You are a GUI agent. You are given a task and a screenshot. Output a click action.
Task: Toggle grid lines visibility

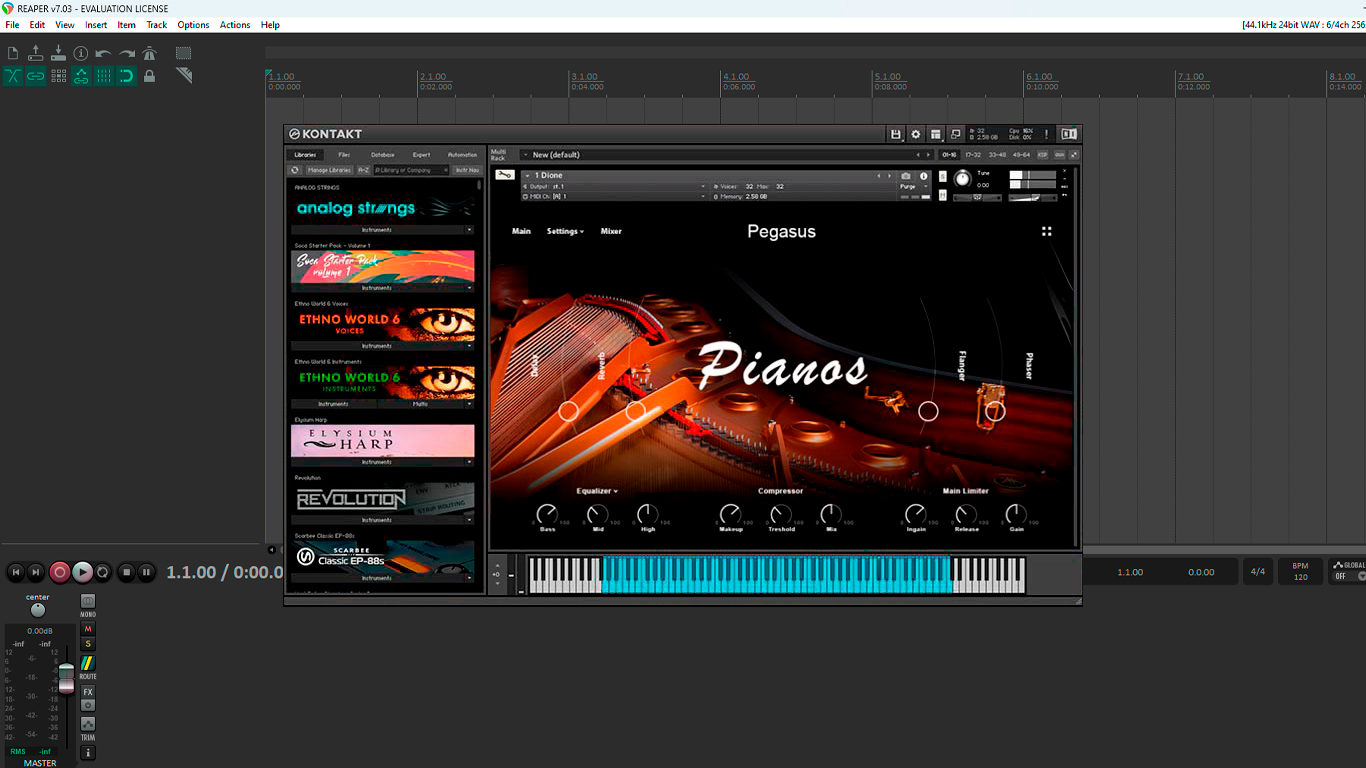click(x=104, y=76)
